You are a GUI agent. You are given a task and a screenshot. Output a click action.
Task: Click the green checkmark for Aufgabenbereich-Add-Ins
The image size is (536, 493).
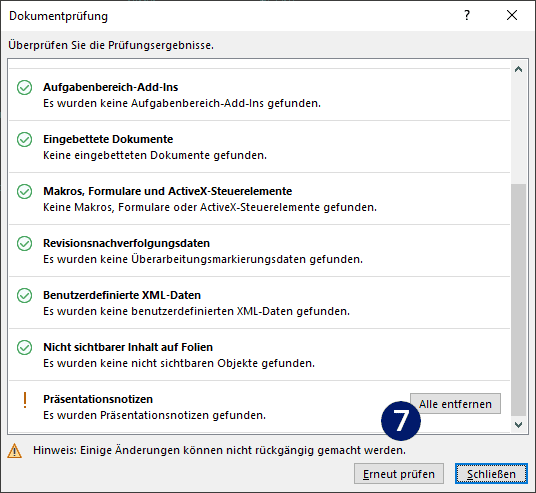coord(25,88)
